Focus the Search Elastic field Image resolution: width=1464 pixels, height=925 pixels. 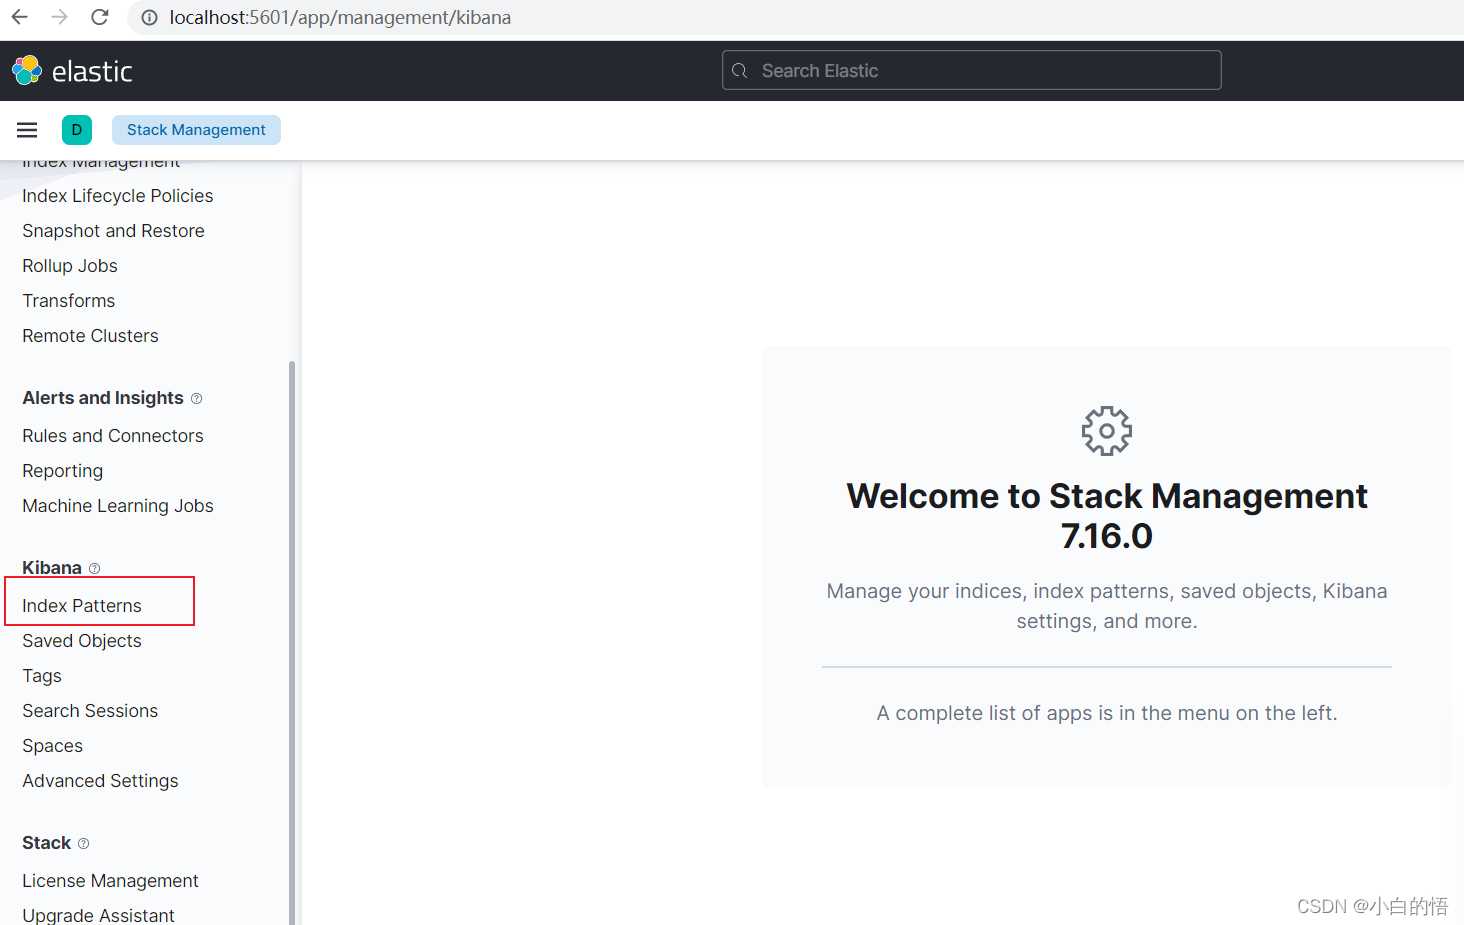(x=971, y=70)
